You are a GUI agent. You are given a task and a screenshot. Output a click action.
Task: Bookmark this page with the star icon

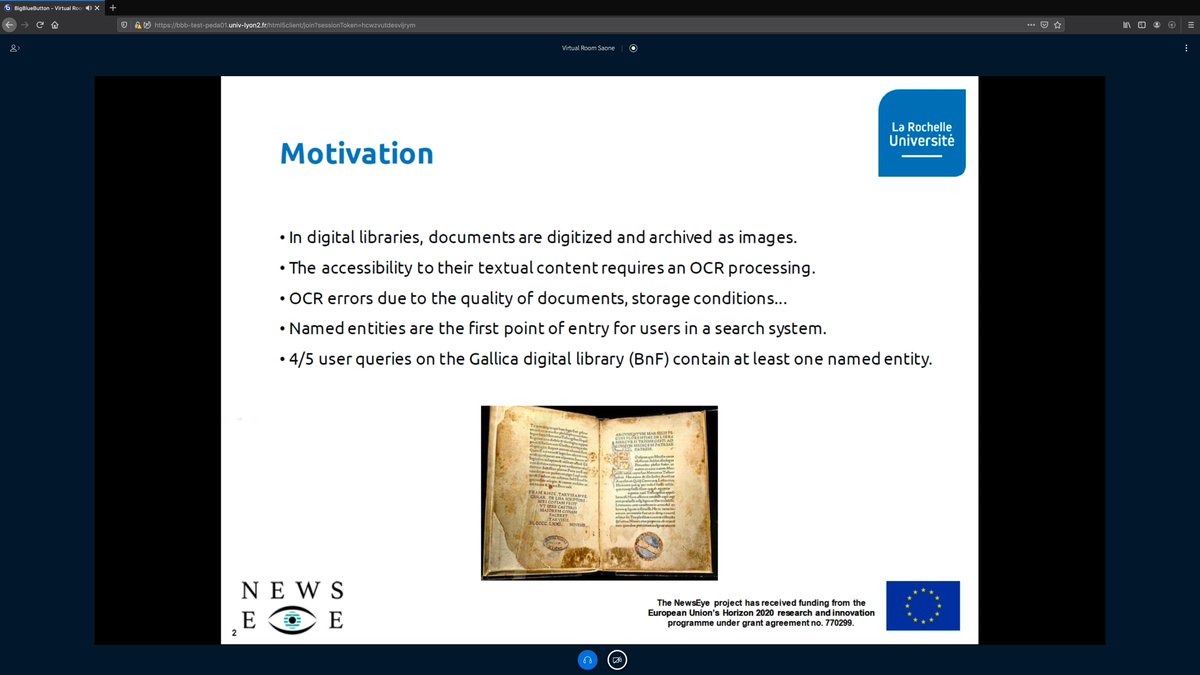[x=1057, y=24]
